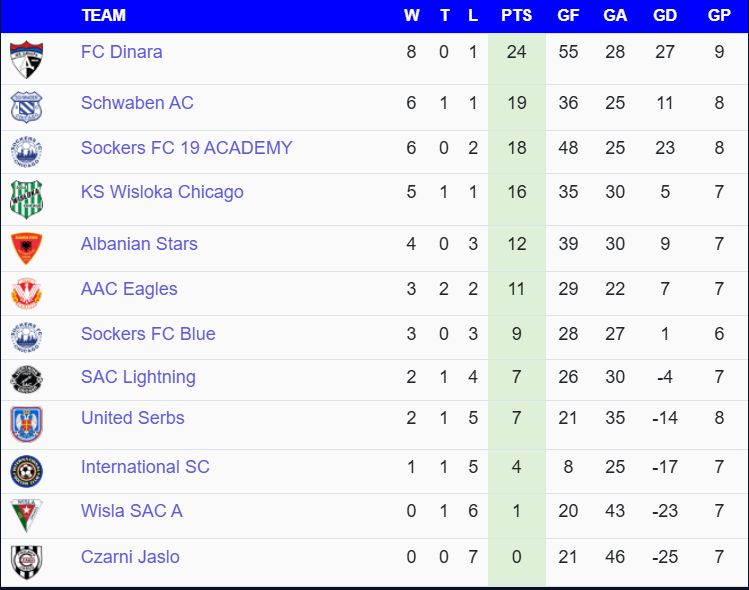Open the Sockers FC 19 ACADEMY link
749x590 pixels.
pyautogui.click(x=186, y=148)
